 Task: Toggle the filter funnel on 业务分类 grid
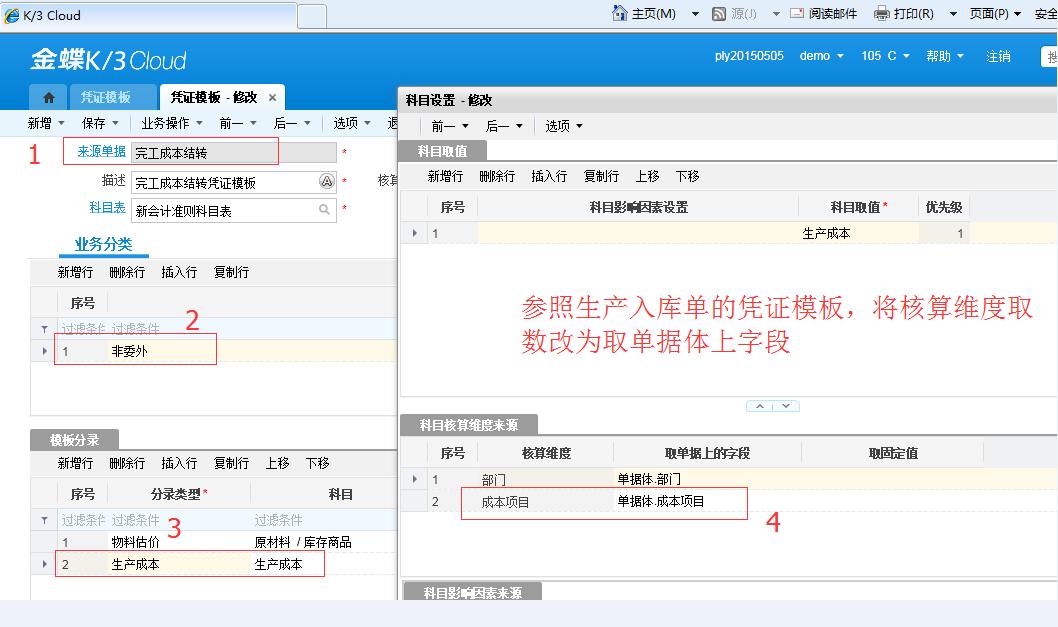pyautogui.click(x=42, y=327)
